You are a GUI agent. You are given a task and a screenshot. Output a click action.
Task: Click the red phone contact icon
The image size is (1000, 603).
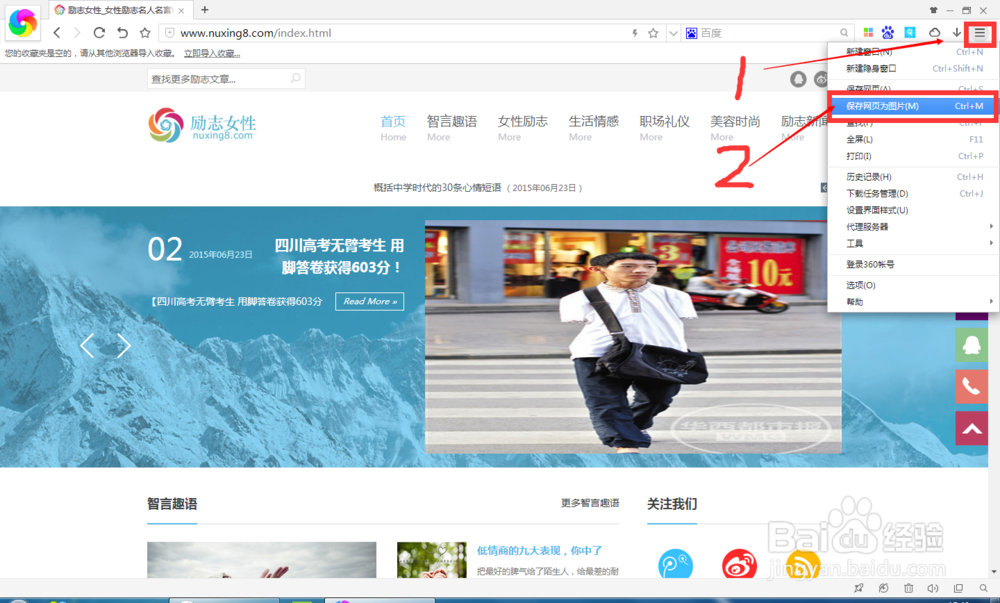971,386
